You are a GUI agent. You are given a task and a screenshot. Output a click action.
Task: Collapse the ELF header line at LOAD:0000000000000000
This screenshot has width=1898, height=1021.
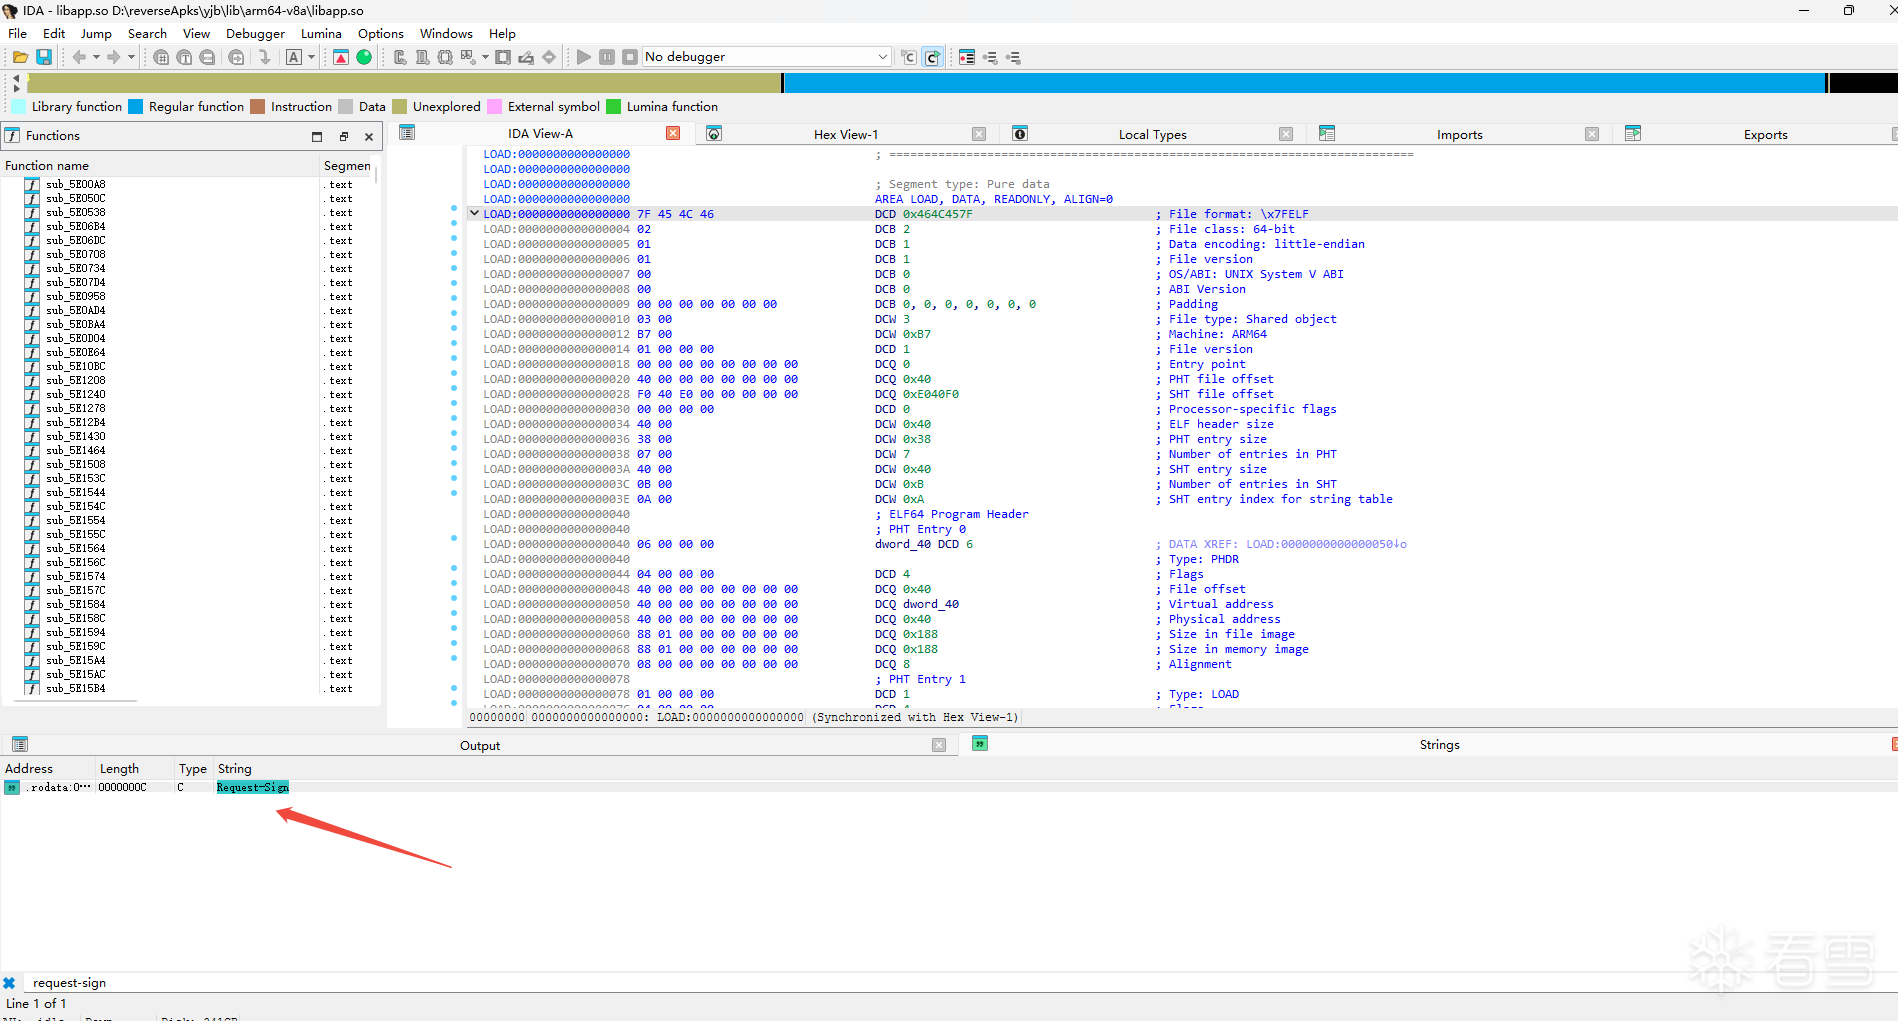[x=475, y=213]
